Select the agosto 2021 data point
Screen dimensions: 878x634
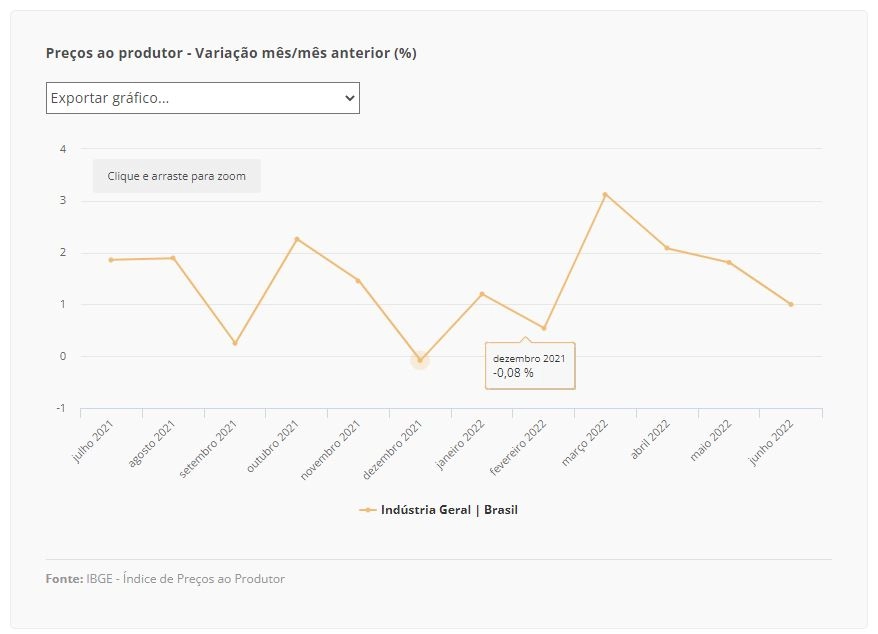(x=173, y=258)
